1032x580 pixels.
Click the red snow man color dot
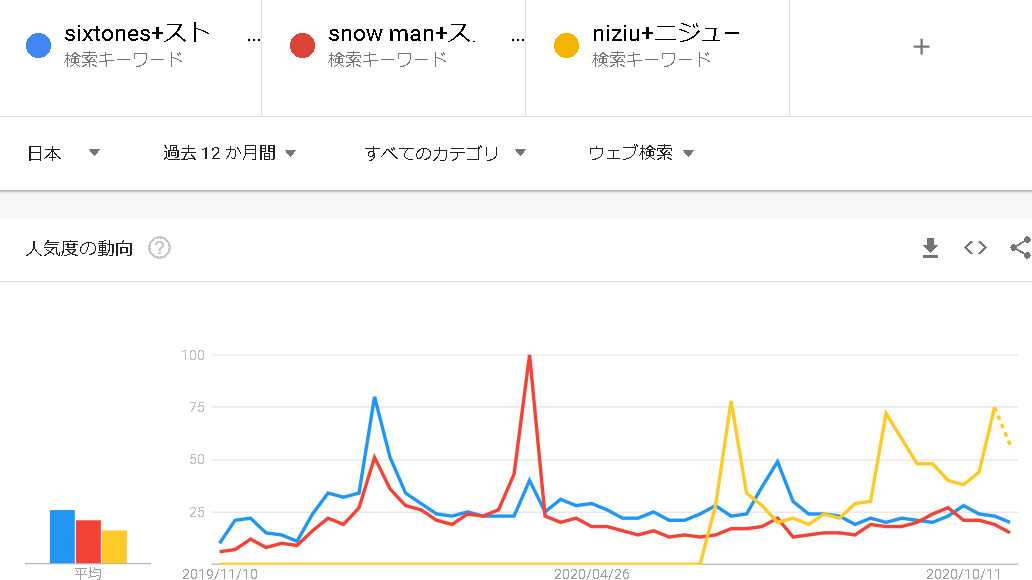(x=302, y=45)
